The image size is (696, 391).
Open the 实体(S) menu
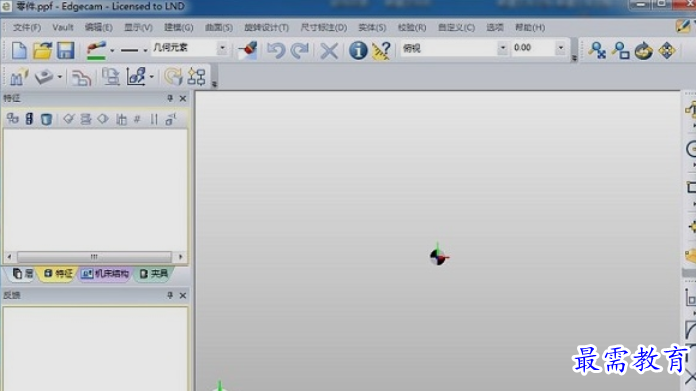[x=372, y=28]
